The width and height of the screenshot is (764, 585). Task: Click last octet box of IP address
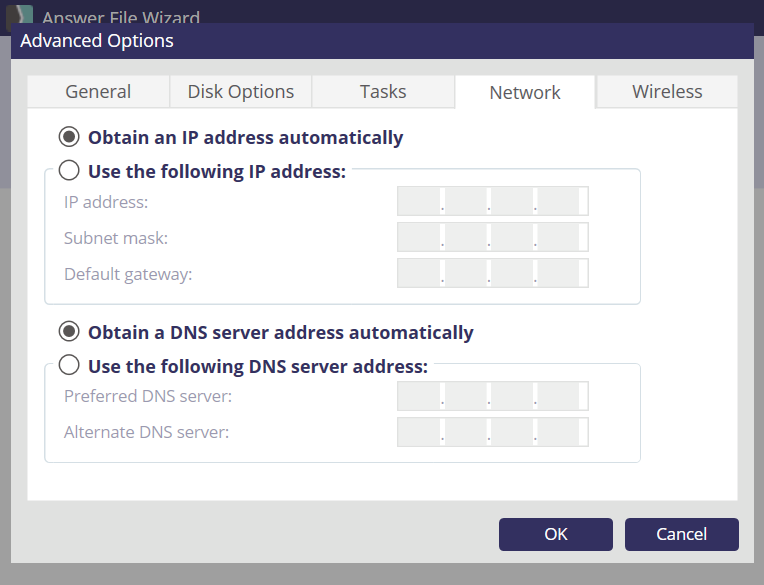click(x=560, y=202)
